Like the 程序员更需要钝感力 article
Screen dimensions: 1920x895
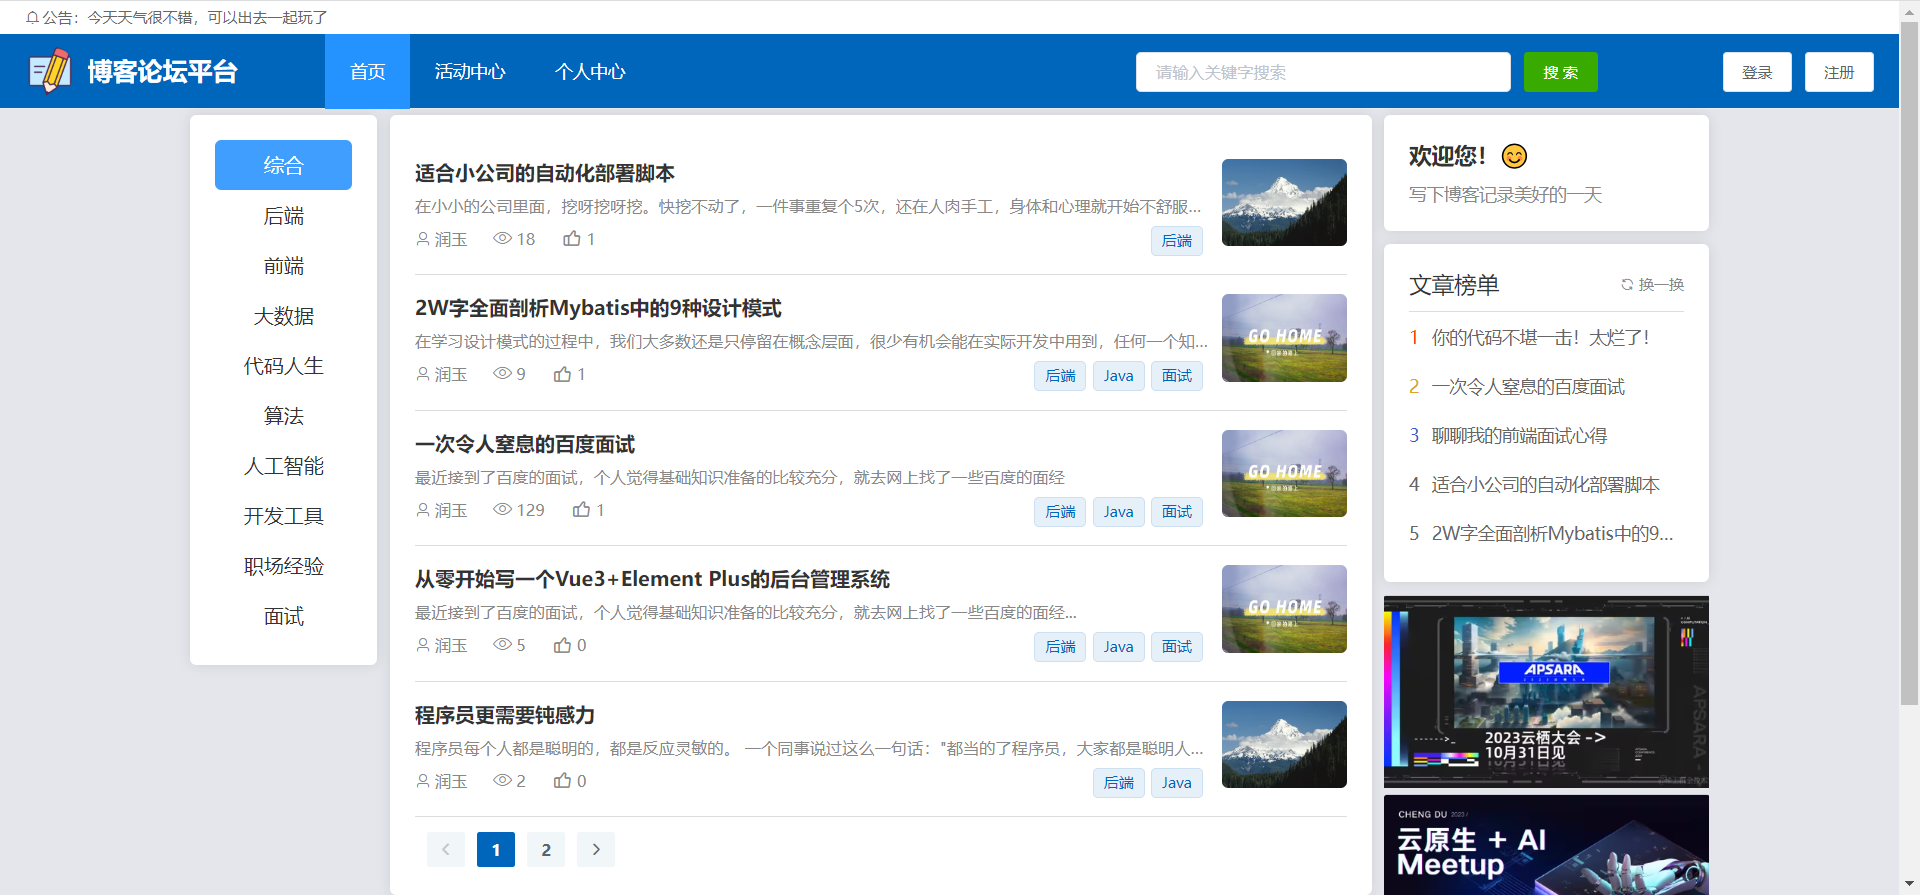point(563,780)
